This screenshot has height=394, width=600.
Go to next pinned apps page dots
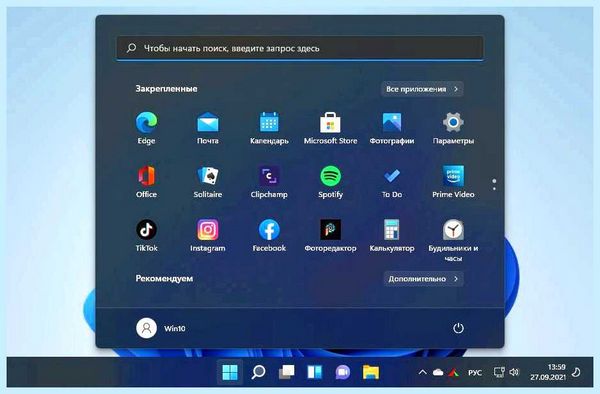(x=494, y=184)
